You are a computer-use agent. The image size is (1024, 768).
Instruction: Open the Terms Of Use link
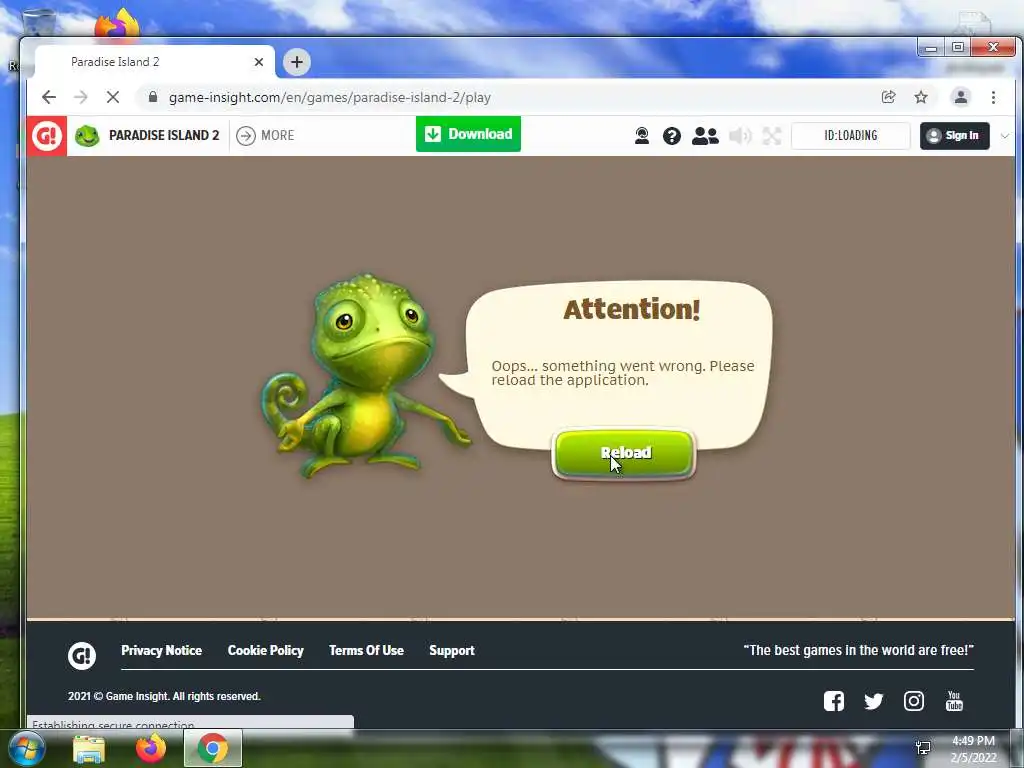click(366, 650)
